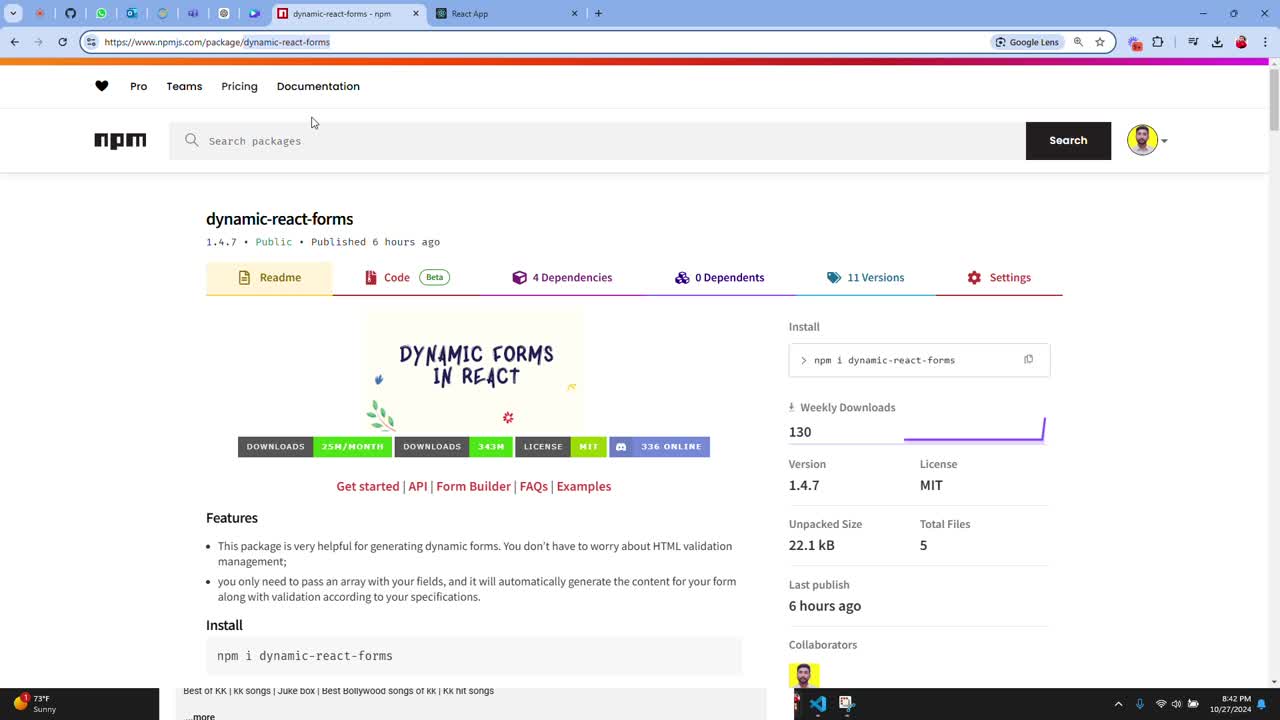Open the pinned Outlook tab

tap(131, 13)
